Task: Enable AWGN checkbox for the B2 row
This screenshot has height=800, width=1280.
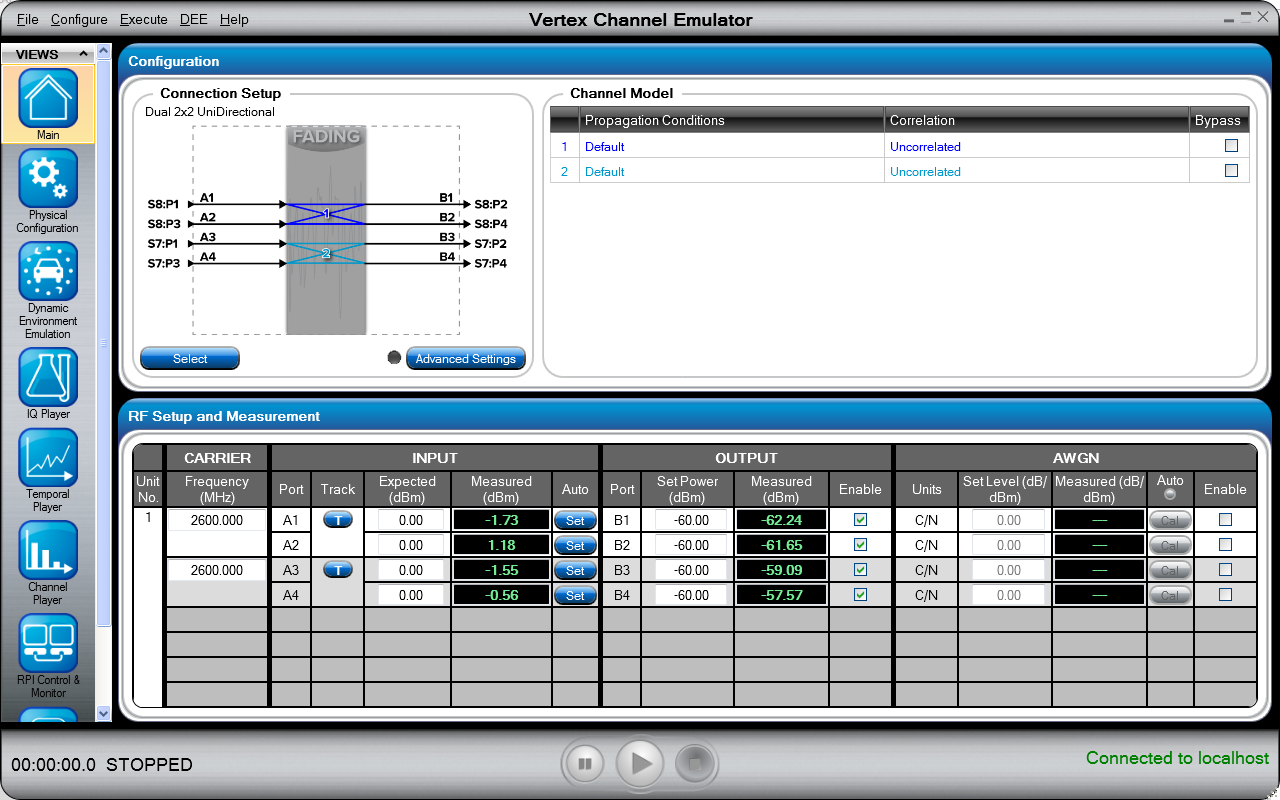Action: pyautogui.click(x=1225, y=545)
